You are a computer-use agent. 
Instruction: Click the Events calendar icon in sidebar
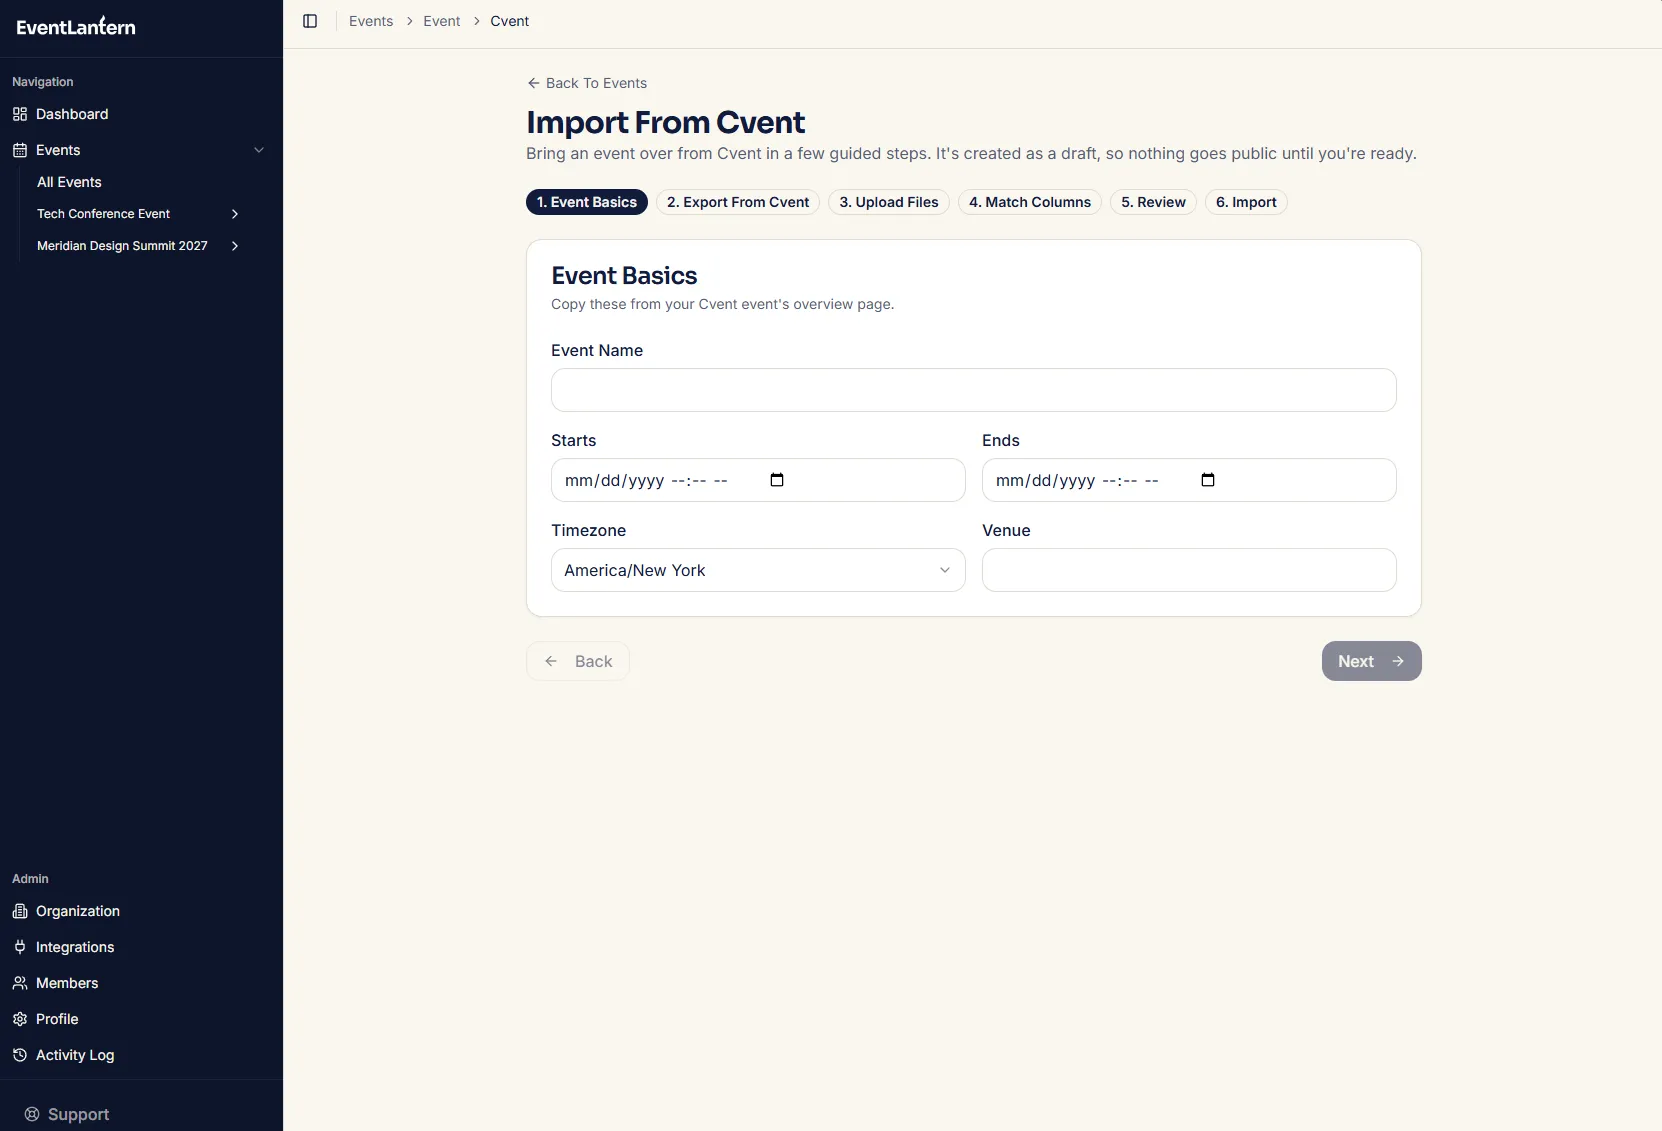pyautogui.click(x=20, y=150)
